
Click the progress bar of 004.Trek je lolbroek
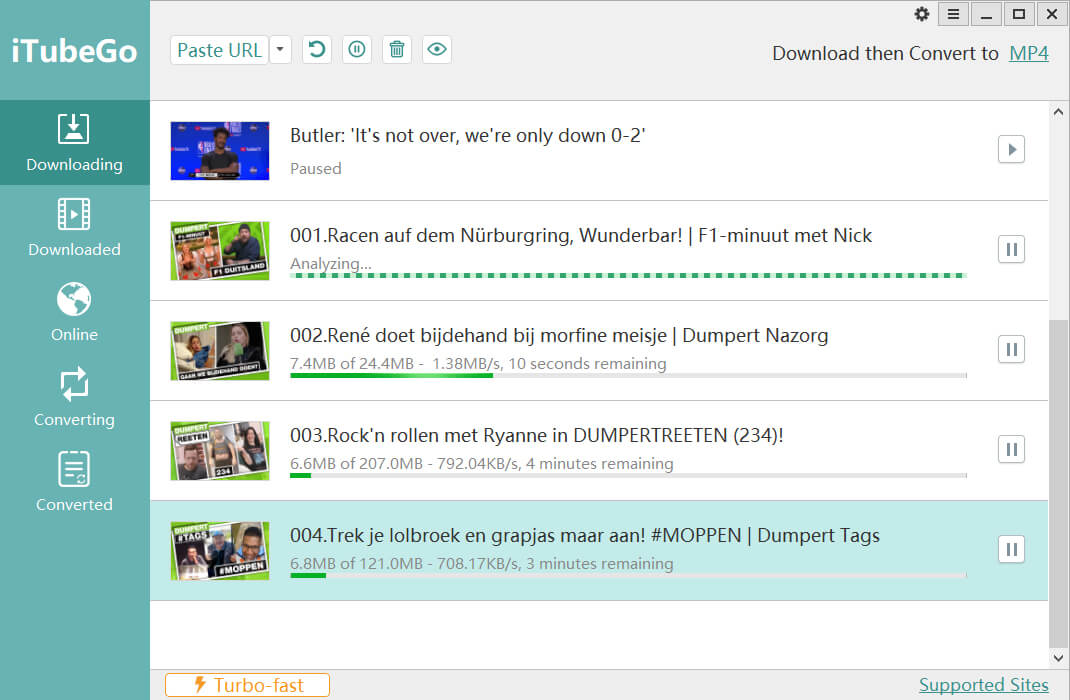[x=628, y=575]
